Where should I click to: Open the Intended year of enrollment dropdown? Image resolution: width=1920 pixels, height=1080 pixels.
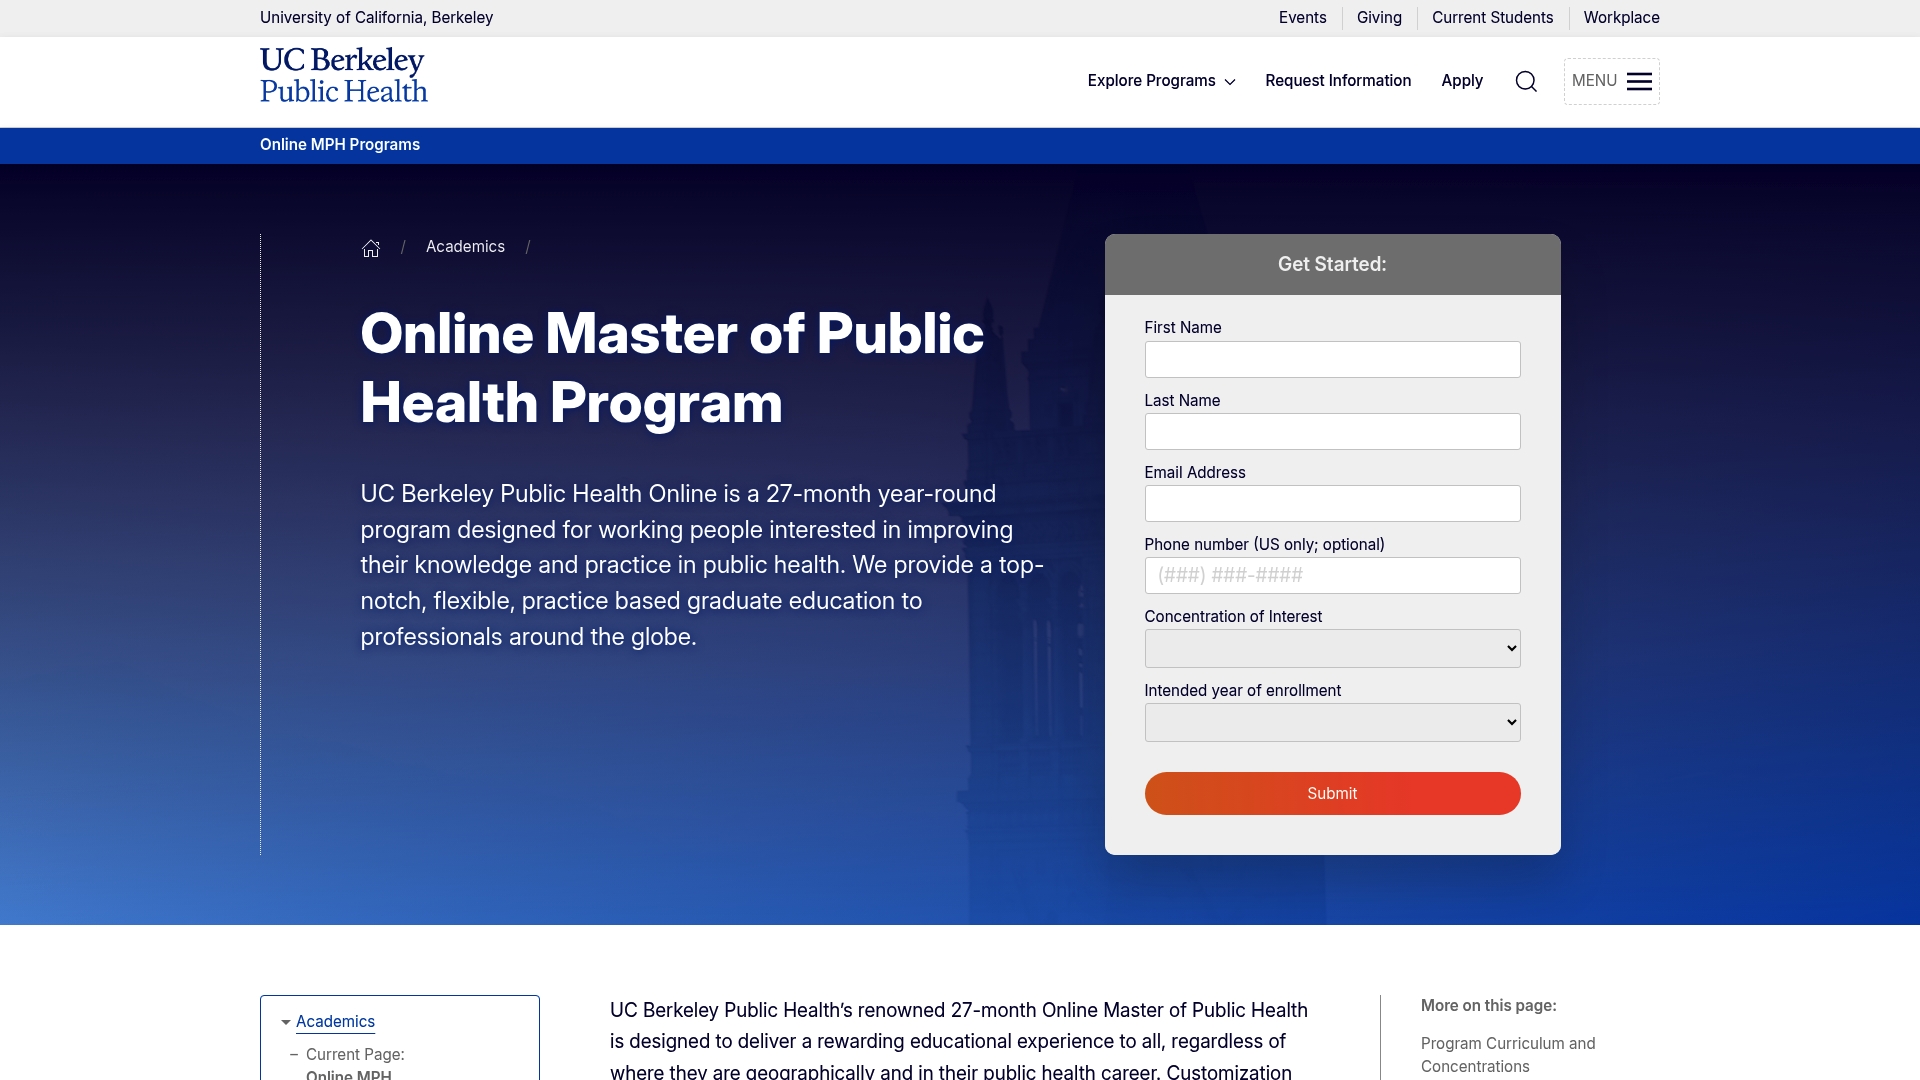(1332, 722)
